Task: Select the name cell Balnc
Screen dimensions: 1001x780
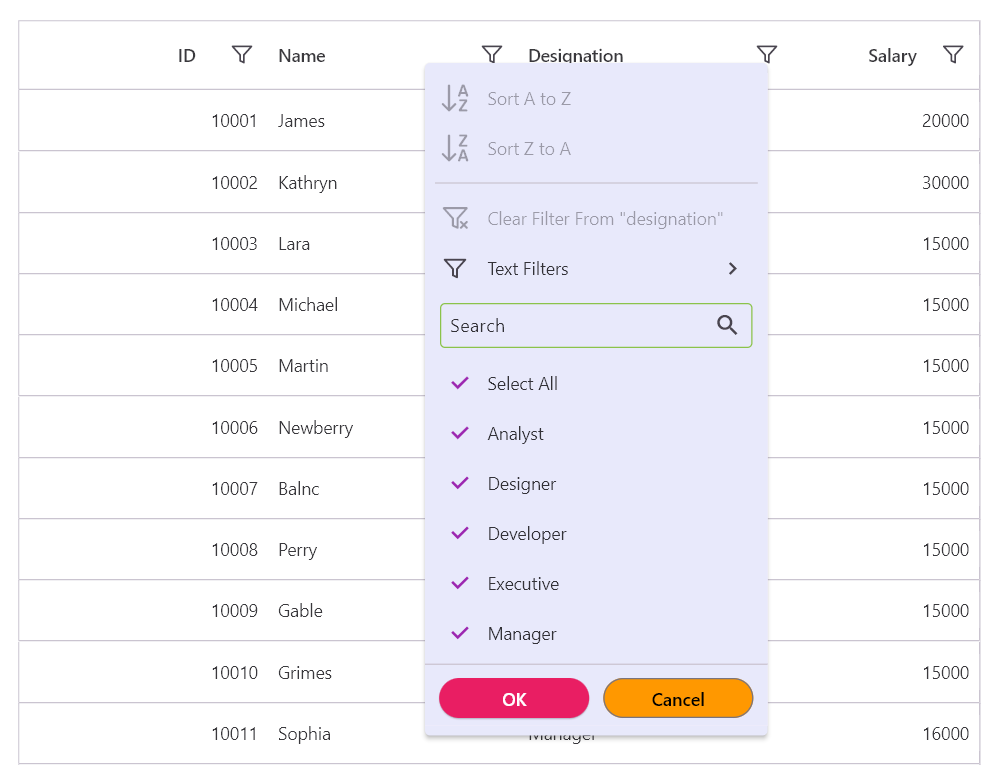Action: 299,488
